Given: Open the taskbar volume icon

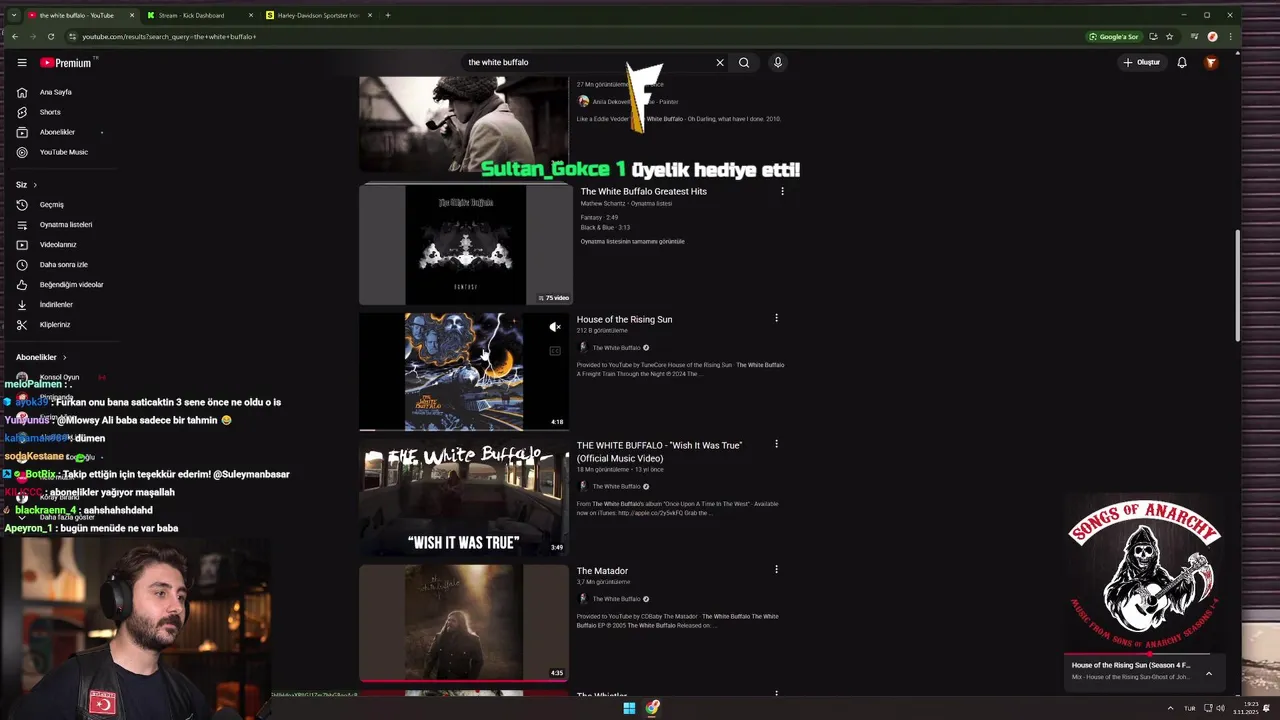Looking at the screenshot, I should coord(1220,708).
